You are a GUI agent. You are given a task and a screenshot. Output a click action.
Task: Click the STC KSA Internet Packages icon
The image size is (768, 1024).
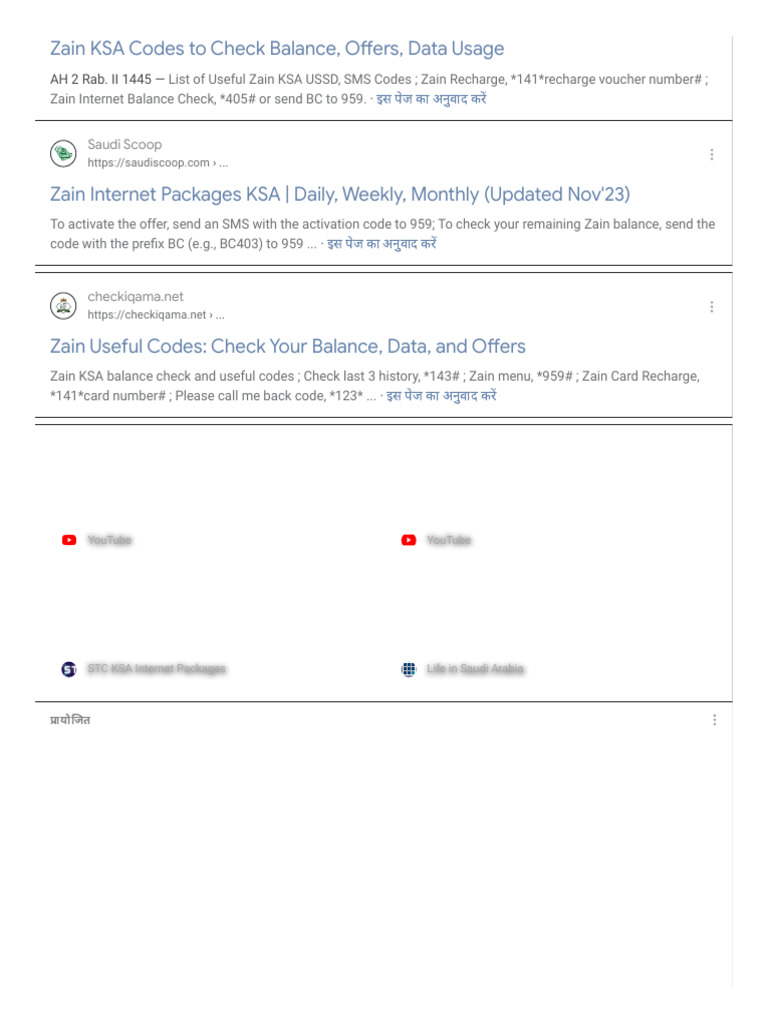[69, 669]
